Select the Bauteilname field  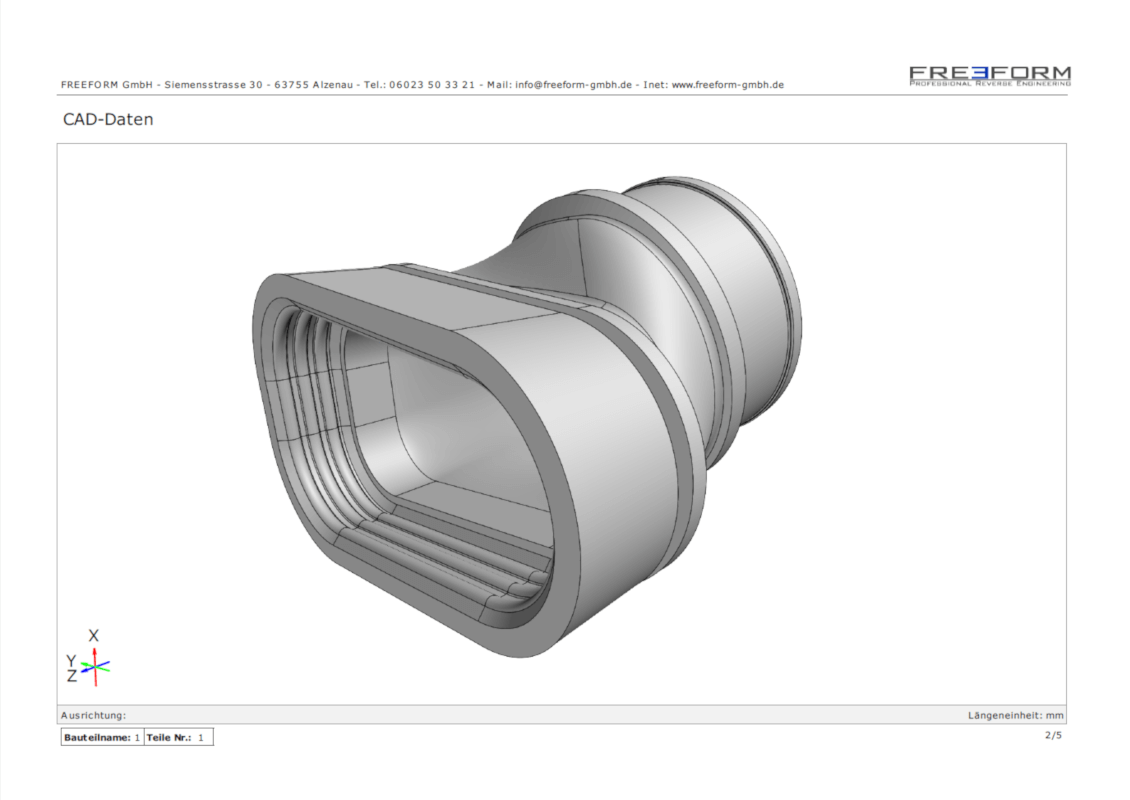102,737
